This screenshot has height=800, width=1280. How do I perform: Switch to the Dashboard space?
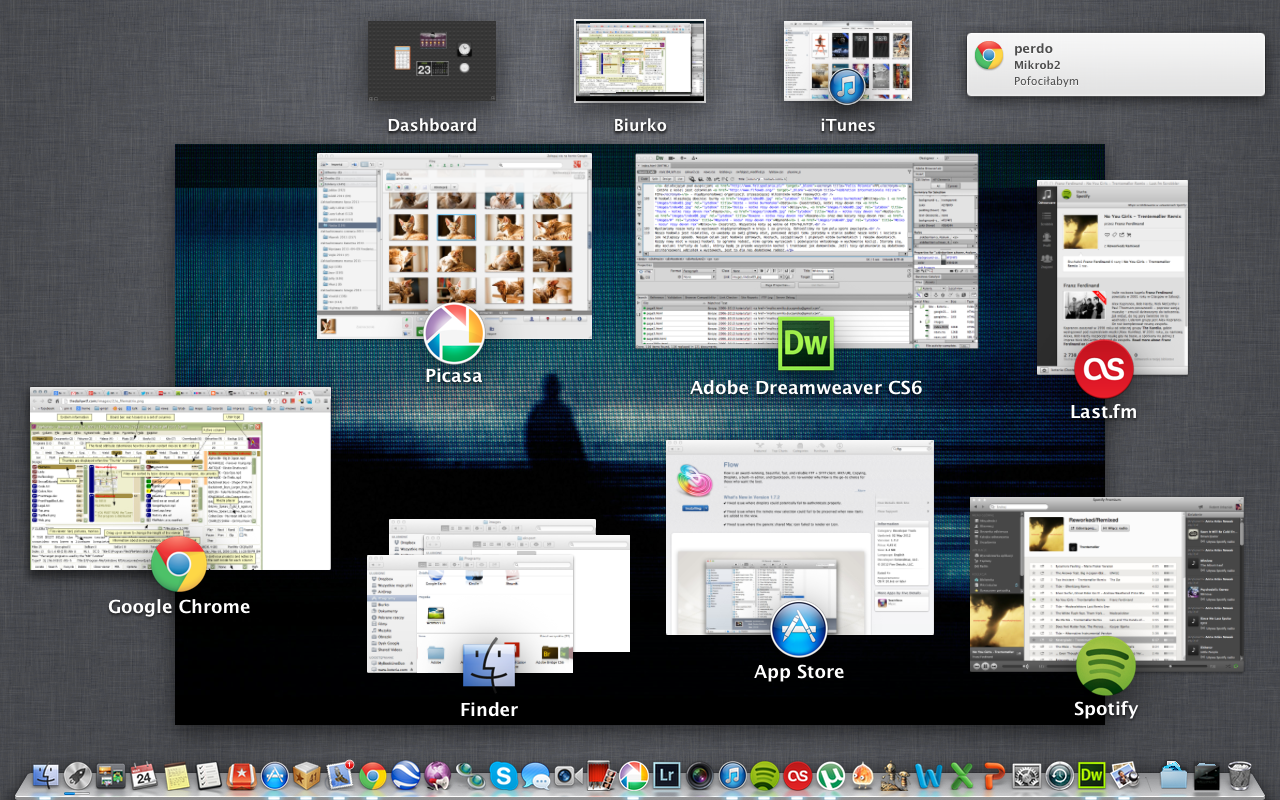tap(432, 61)
